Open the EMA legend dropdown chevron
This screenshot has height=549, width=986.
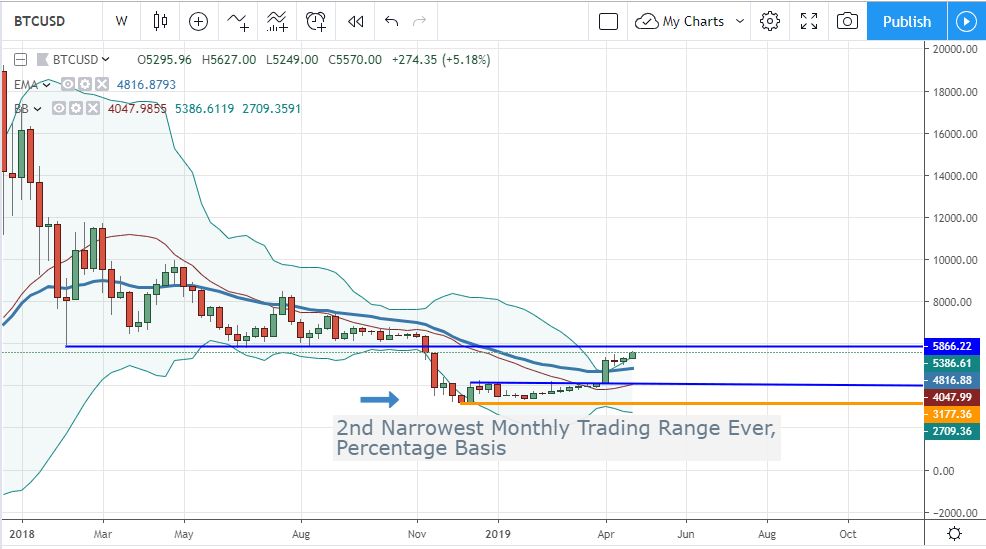[48, 85]
